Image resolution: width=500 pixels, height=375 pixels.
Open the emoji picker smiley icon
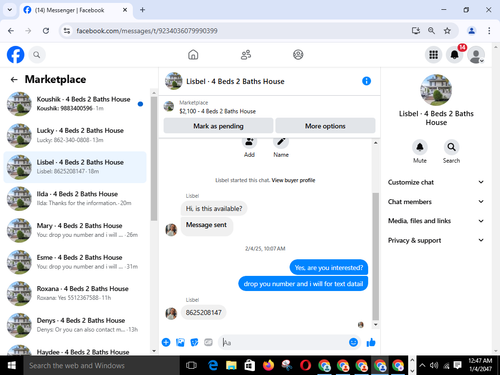[x=353, y=342]
